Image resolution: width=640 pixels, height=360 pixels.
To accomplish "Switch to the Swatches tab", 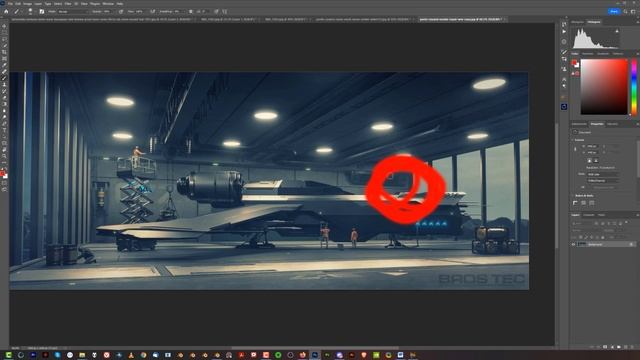I will tap(588, 53).
